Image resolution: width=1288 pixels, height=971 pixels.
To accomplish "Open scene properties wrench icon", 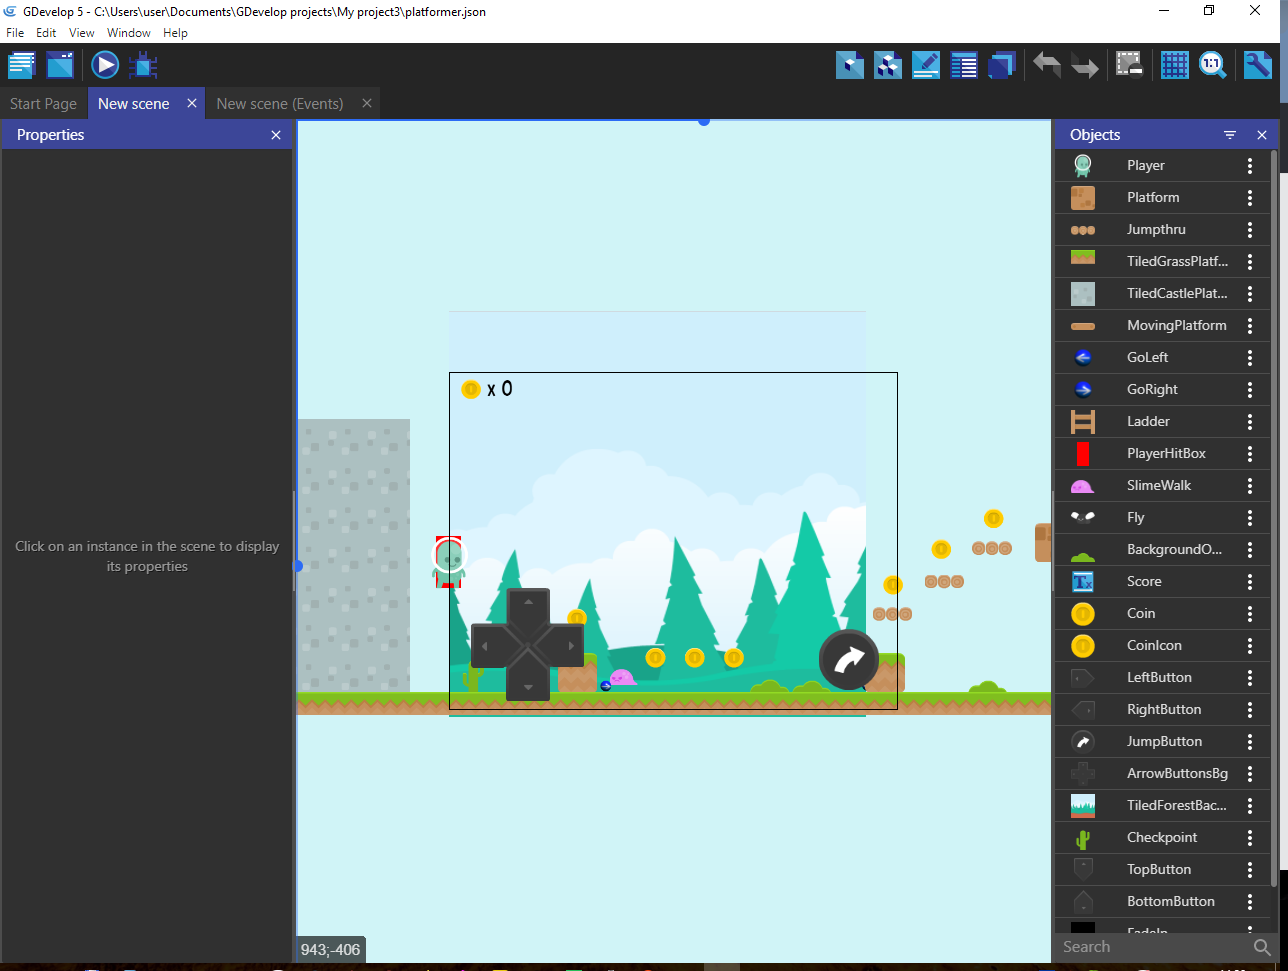I will click(x=1257, y=66).
